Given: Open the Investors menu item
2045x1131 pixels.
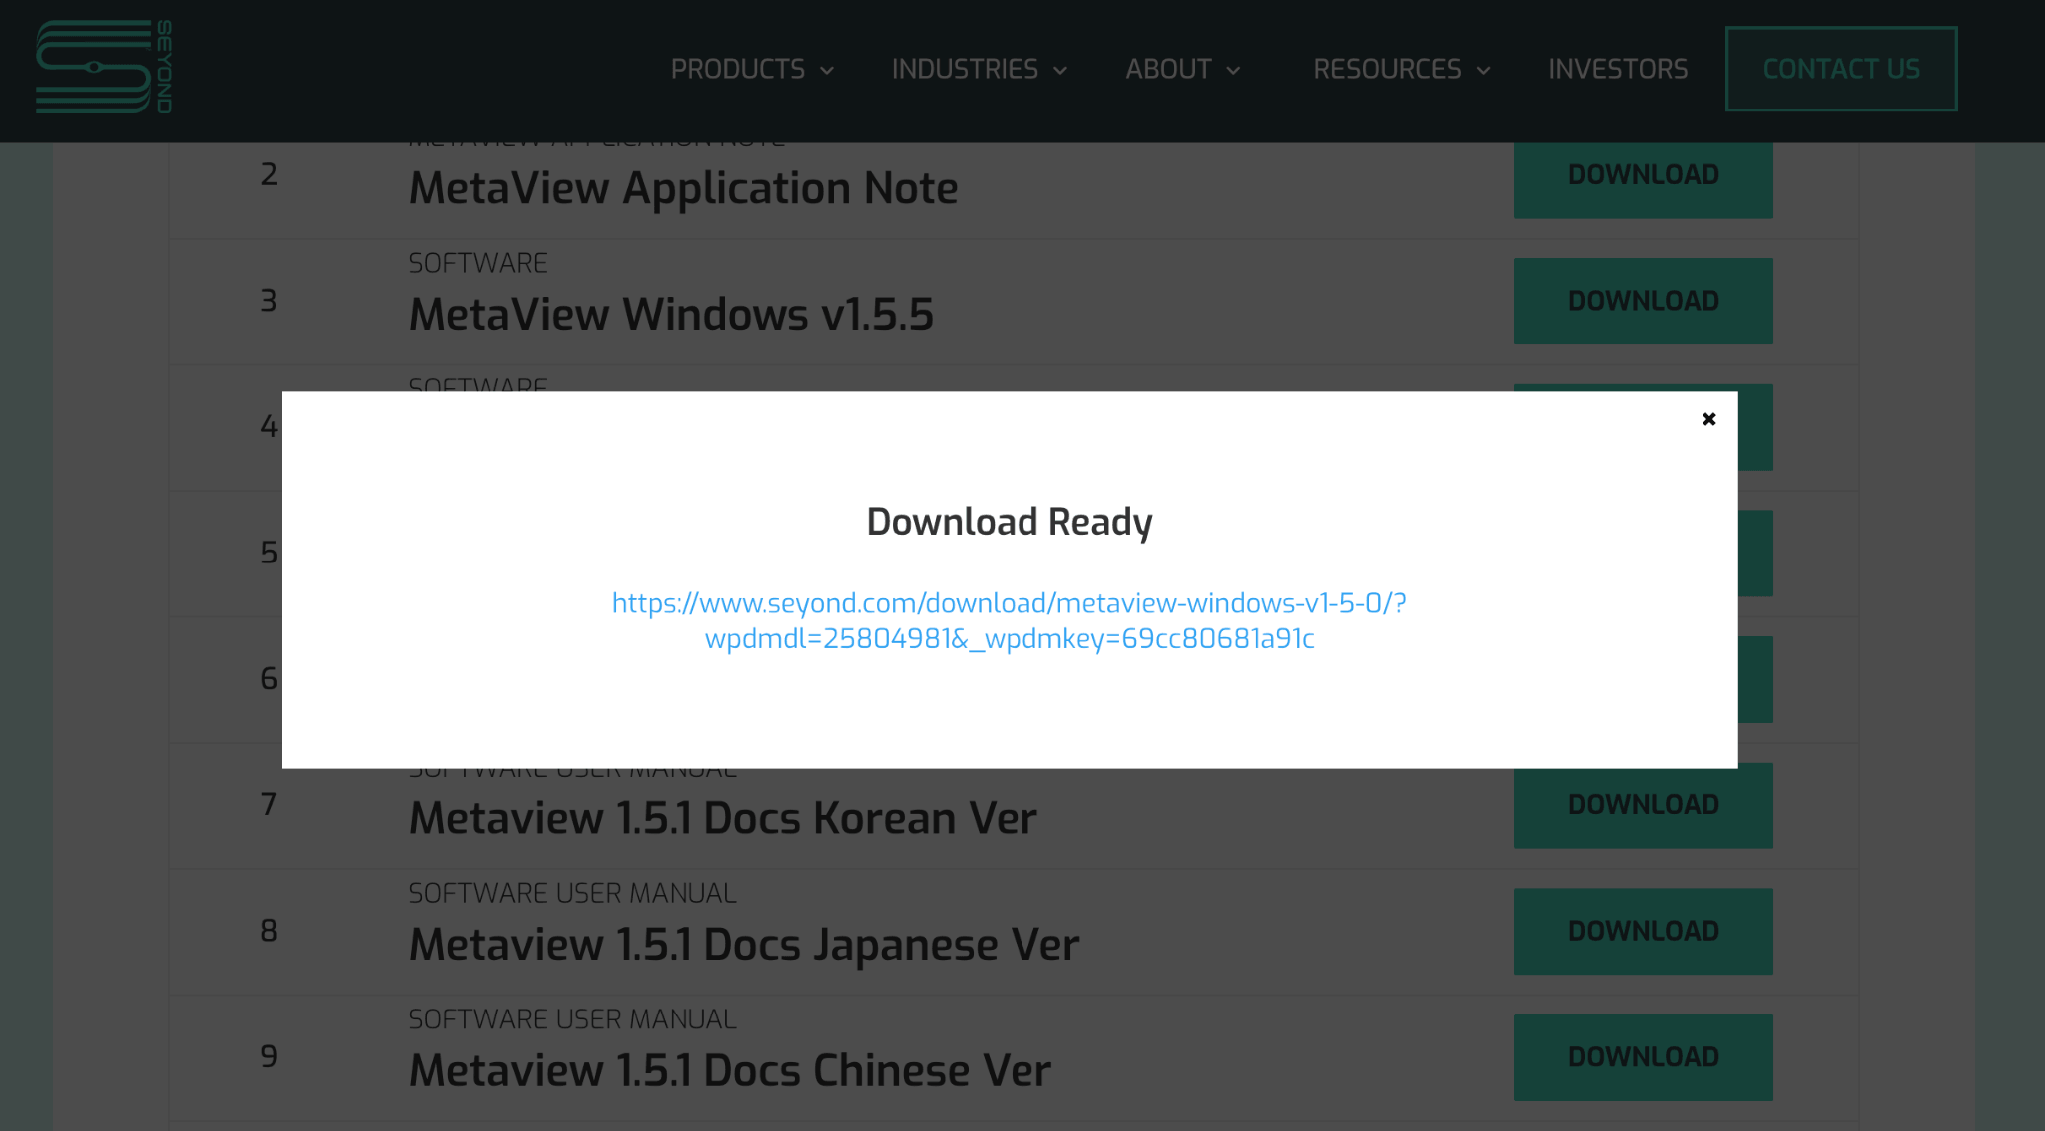Looking at the screenshot, I should pos(1617,69).
